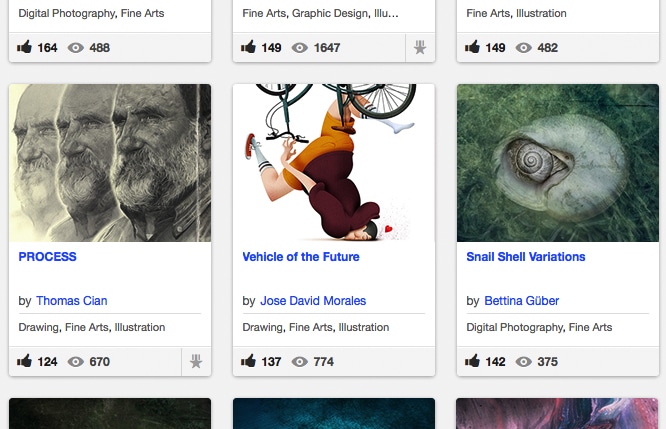Click thumbs-up icon on Snail Shell Variations
Viewport: 666px width, 429px height.
coord(474,362)
